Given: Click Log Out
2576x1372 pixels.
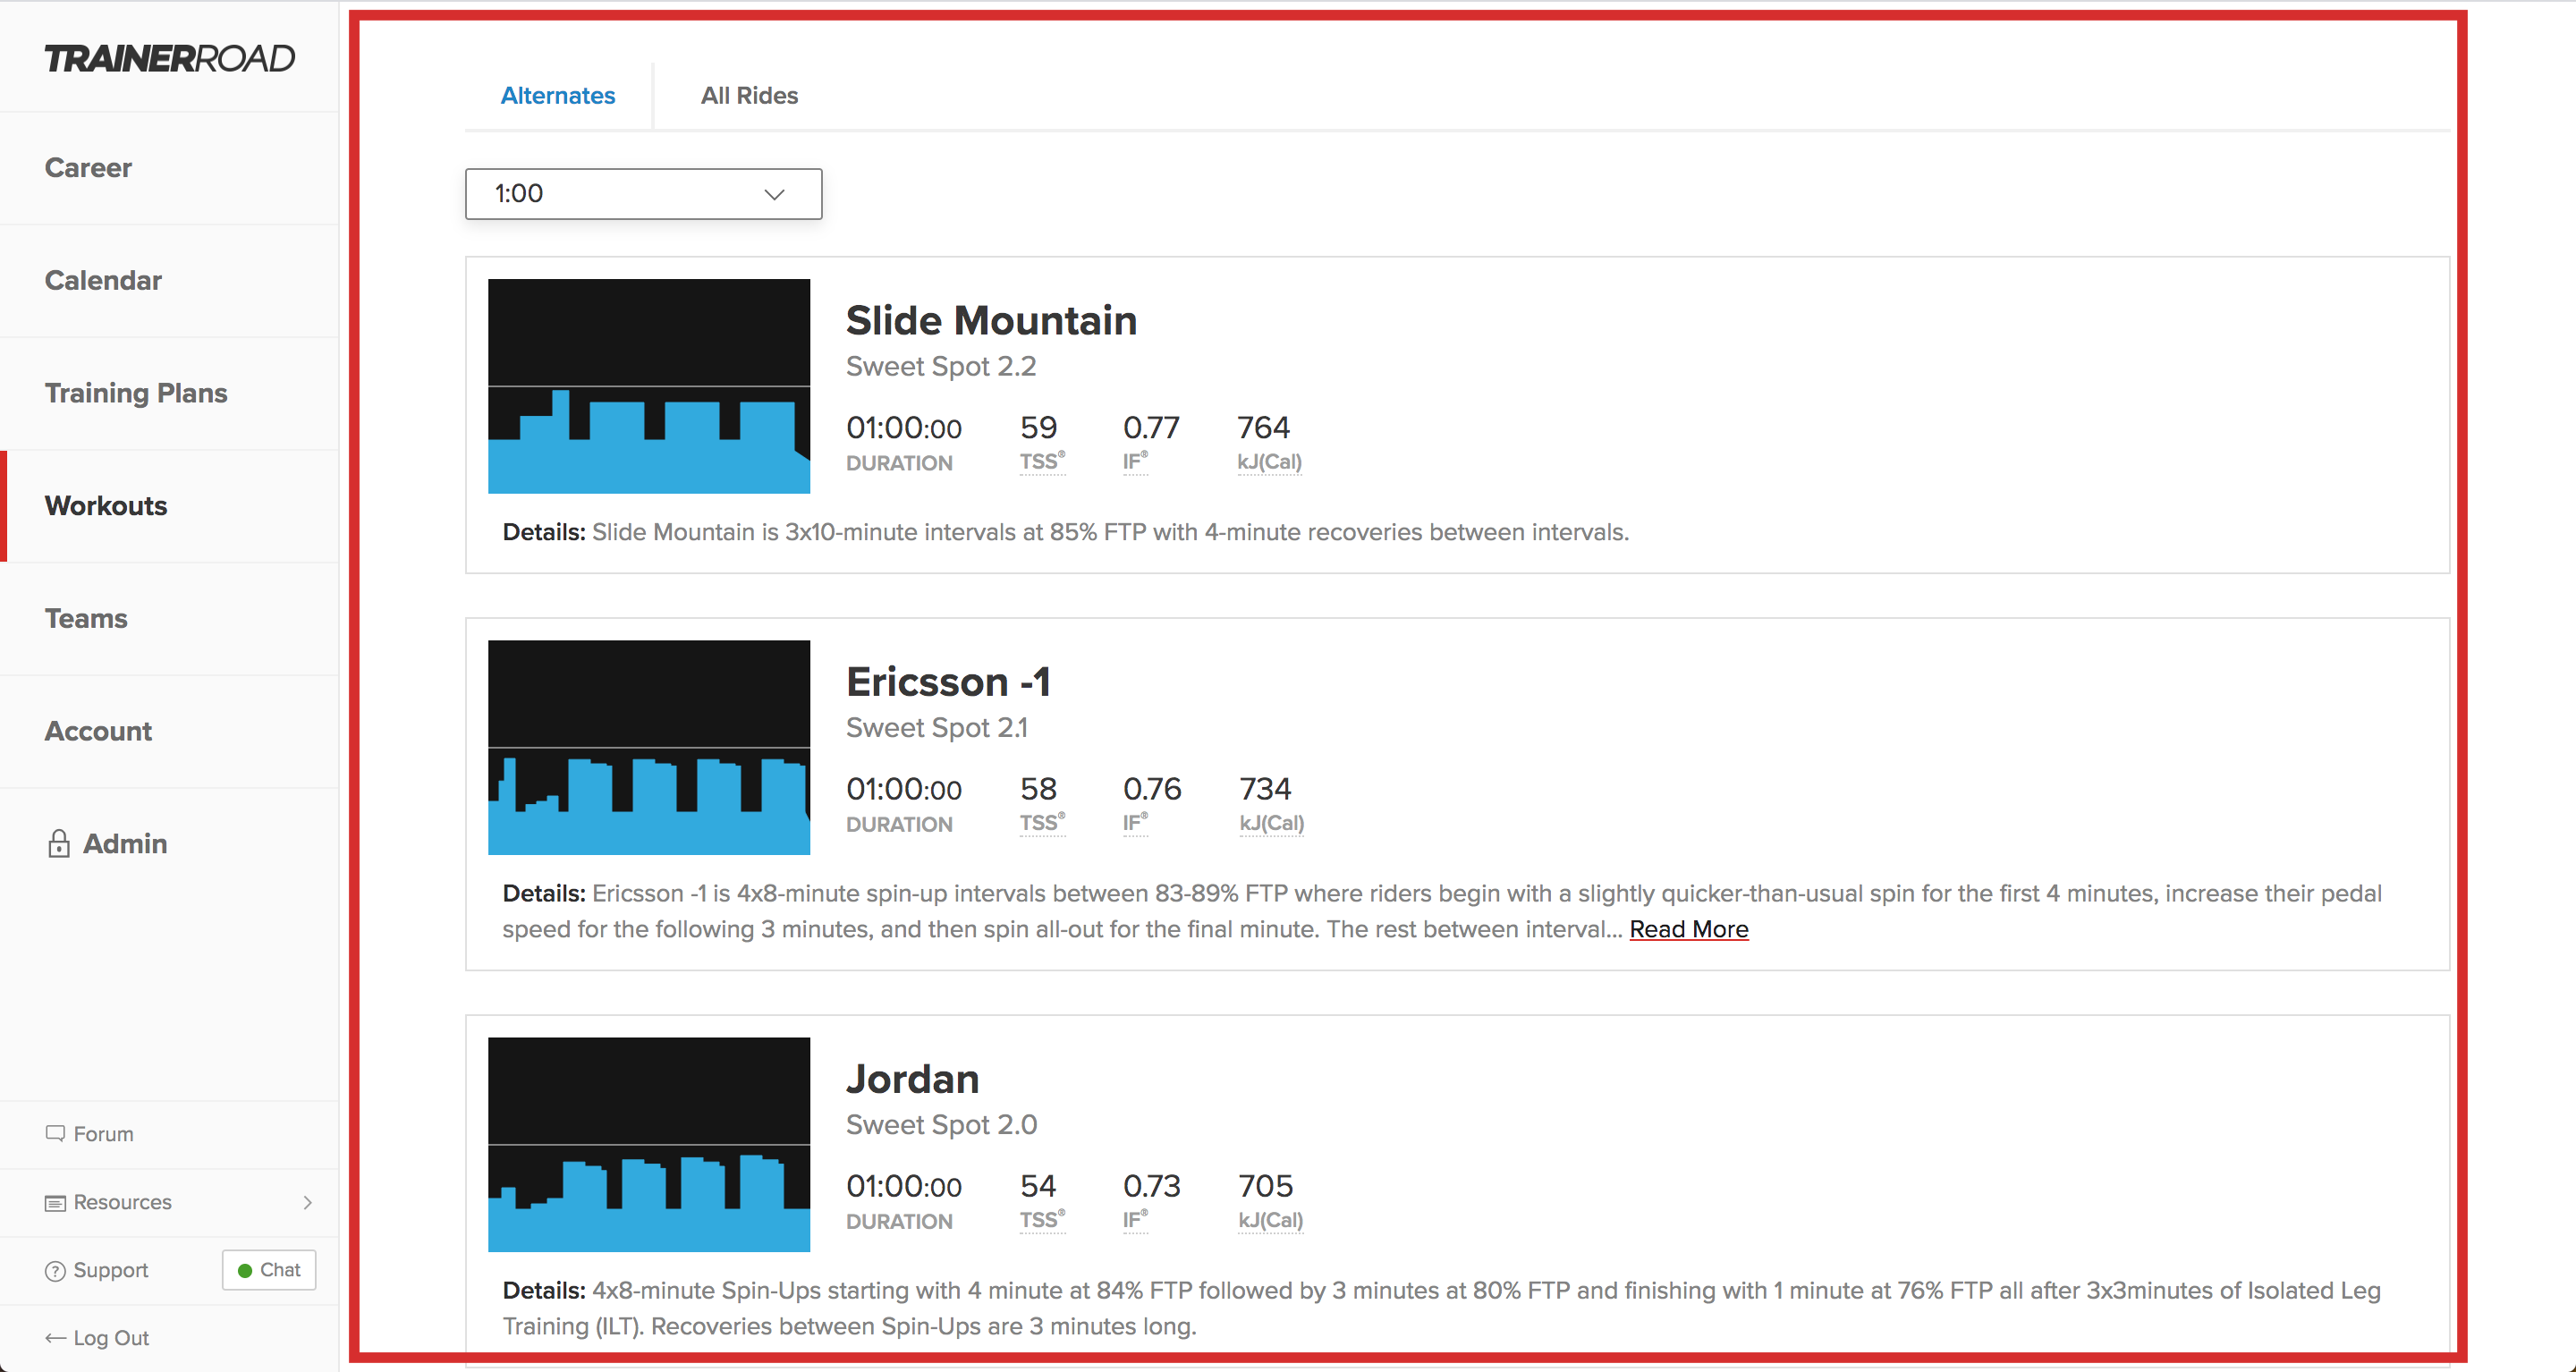Looking at the screenshot, I should [x=110, y=1338].
